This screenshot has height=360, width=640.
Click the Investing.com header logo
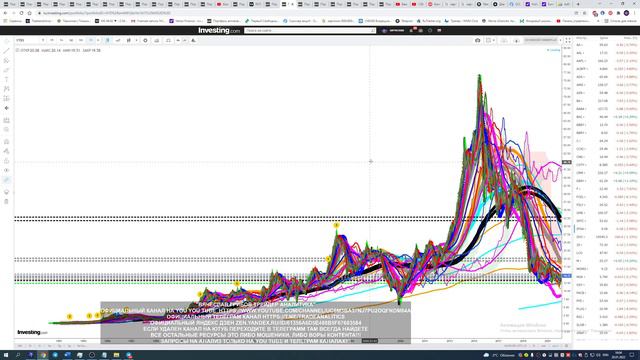(219, 30)
